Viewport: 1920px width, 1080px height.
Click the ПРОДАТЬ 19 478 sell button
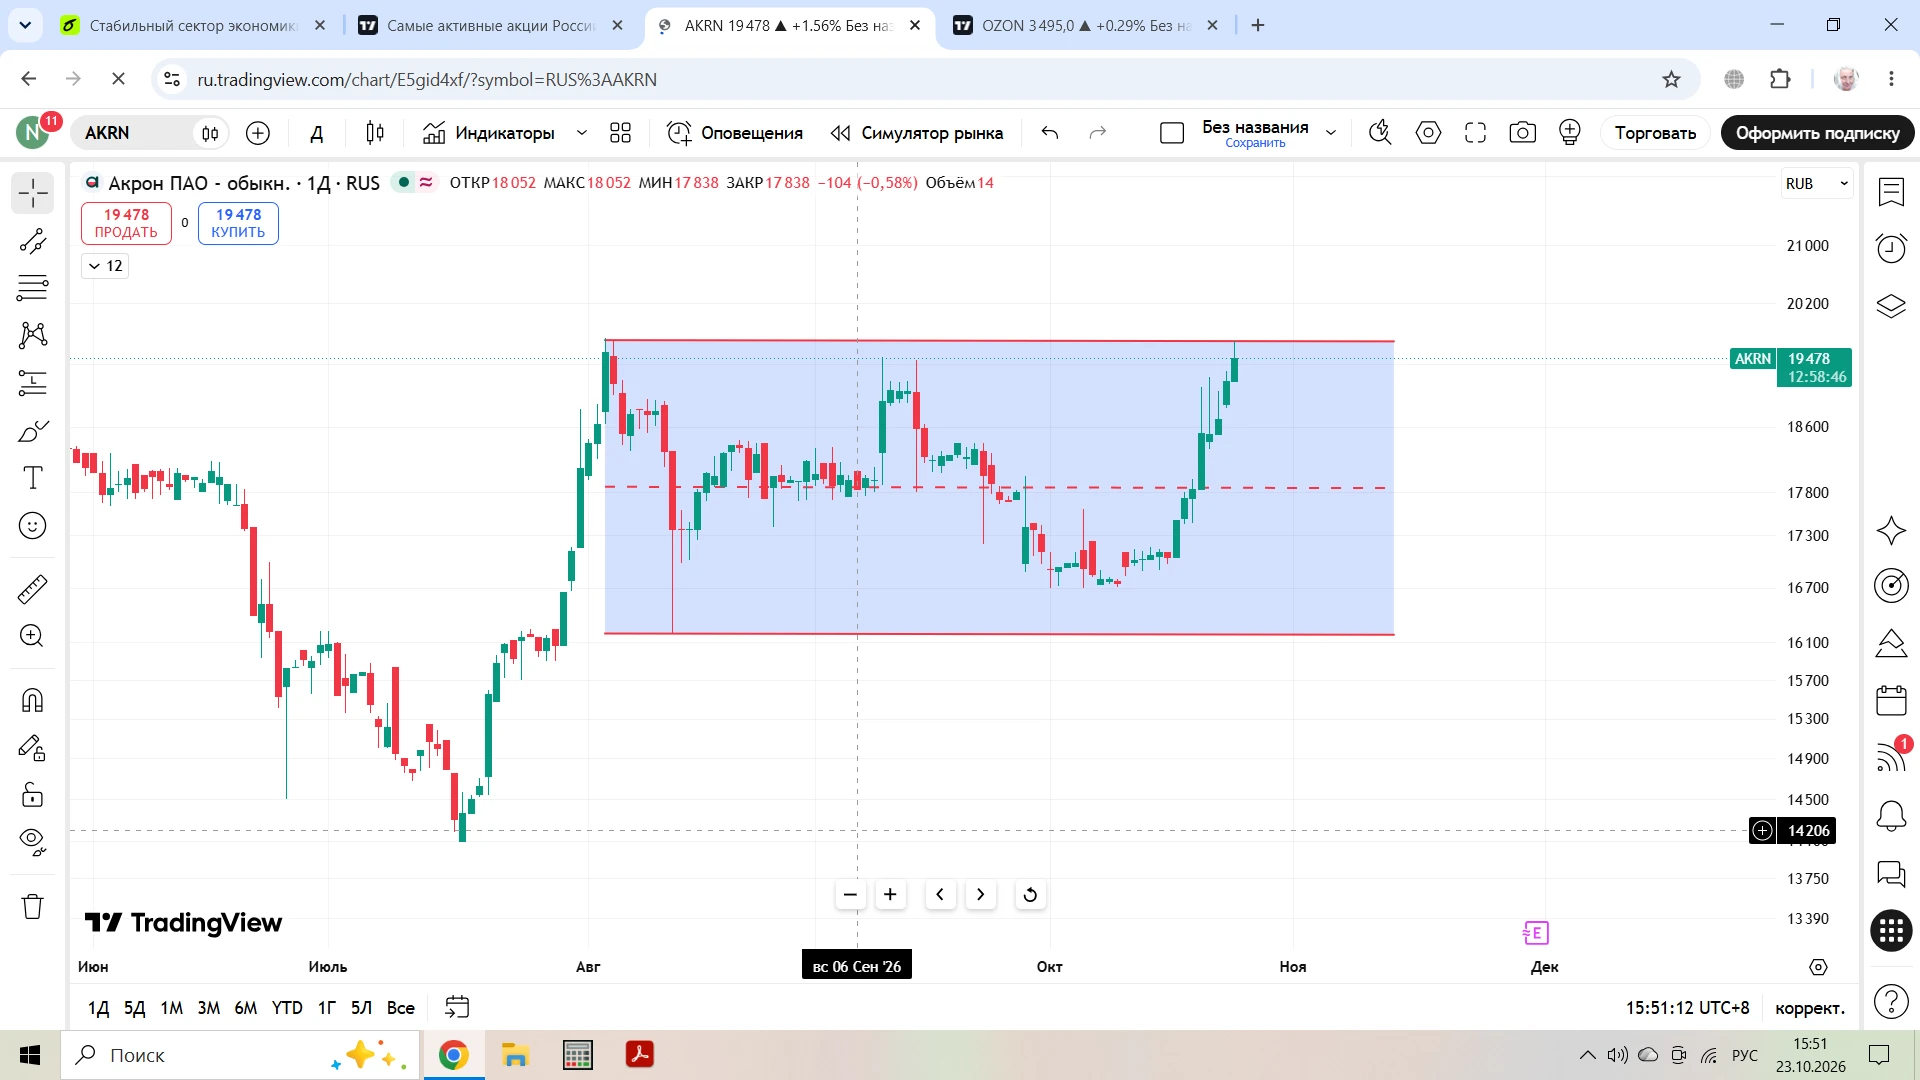click(x=126, y=223)
